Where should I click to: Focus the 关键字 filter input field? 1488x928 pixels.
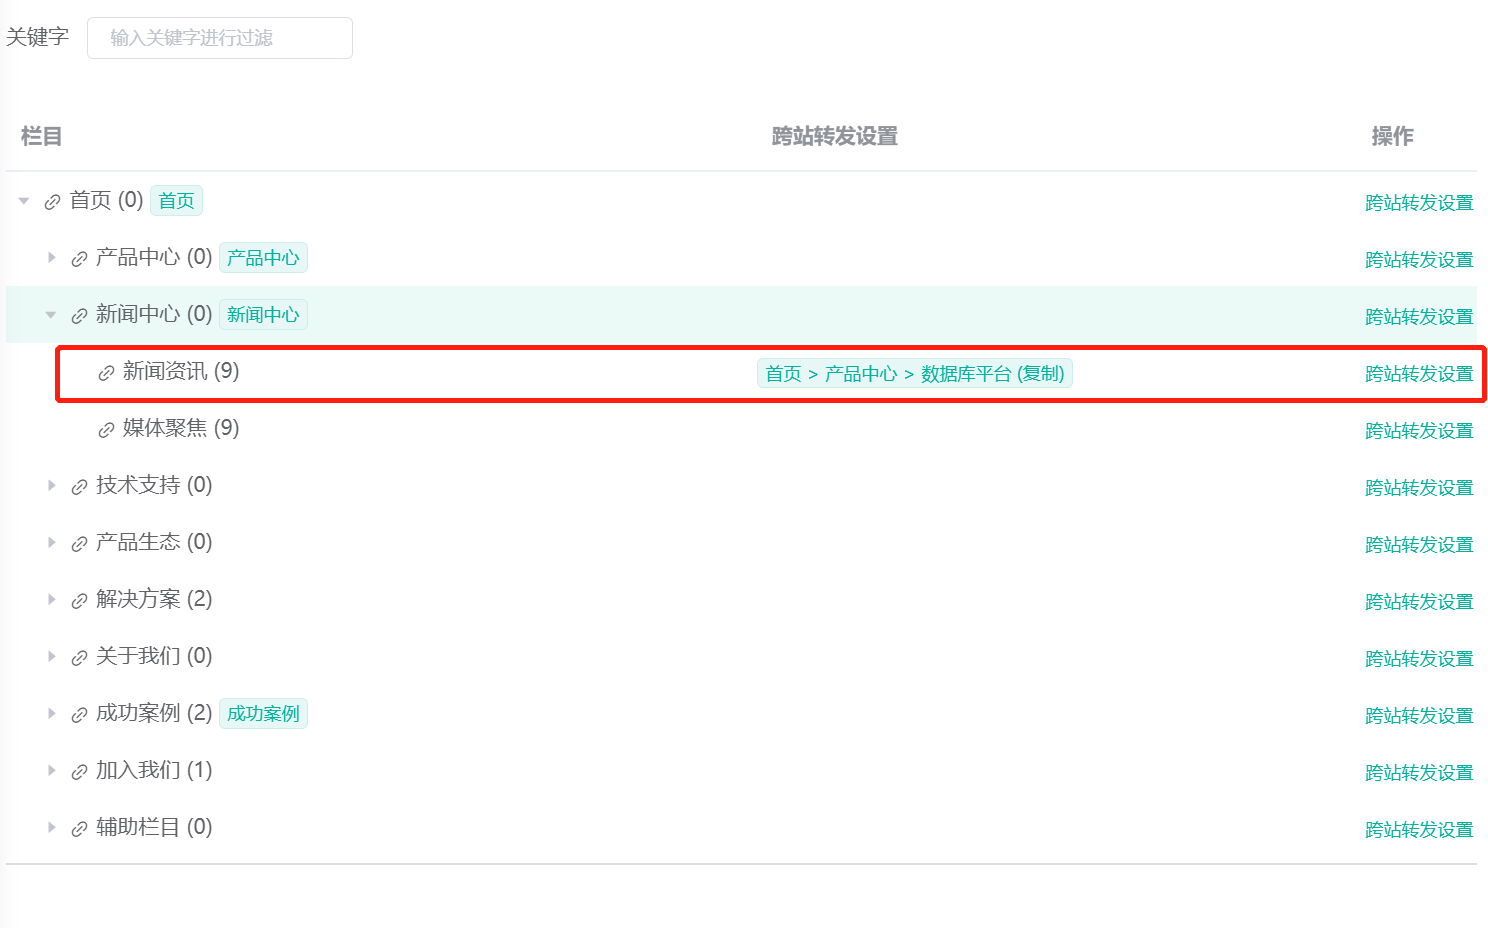pyautogui.click(x=220, y=38)
